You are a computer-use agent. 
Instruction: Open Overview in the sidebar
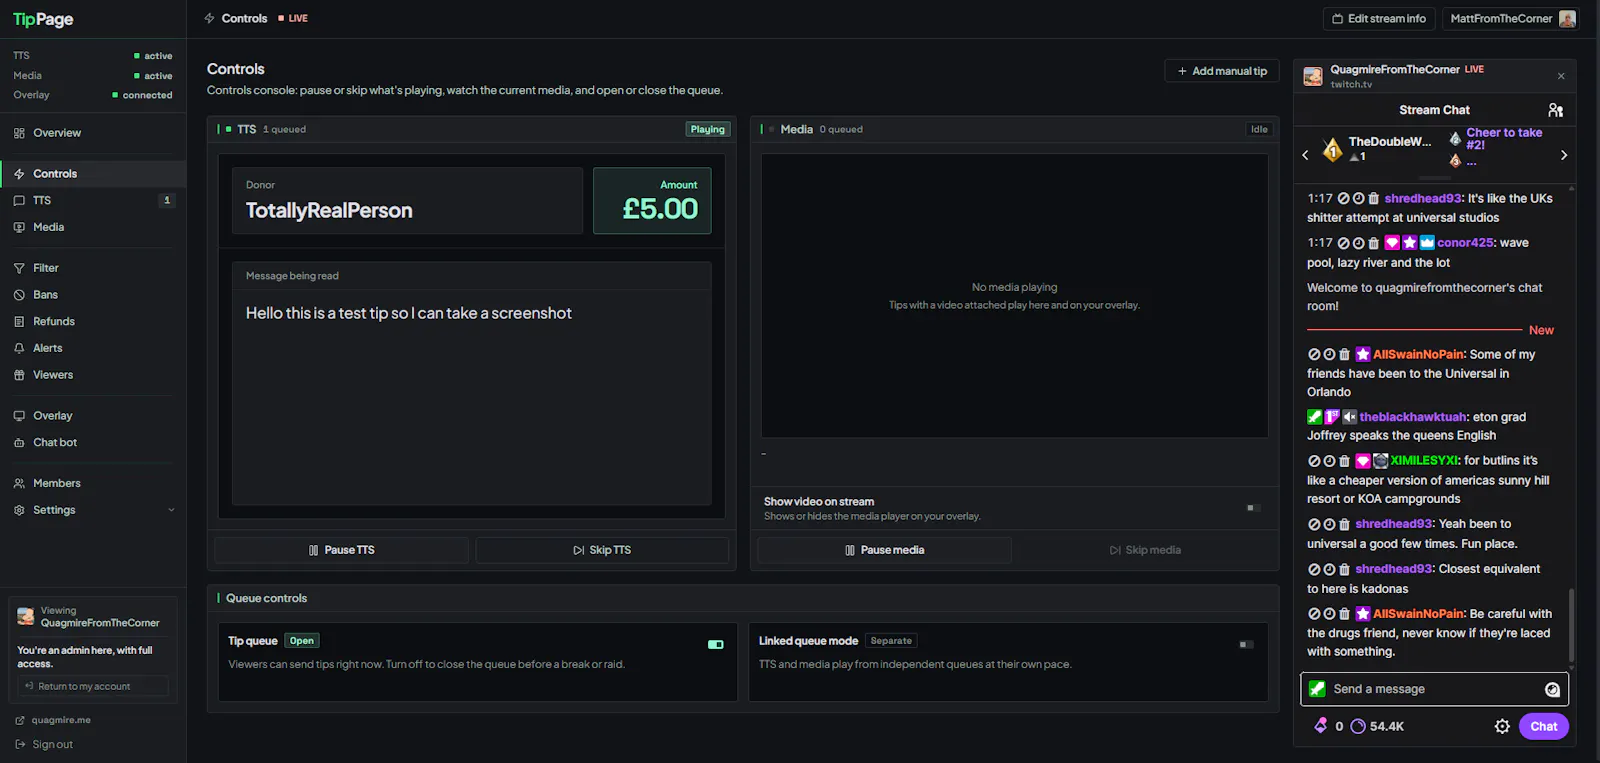point(93,133)
